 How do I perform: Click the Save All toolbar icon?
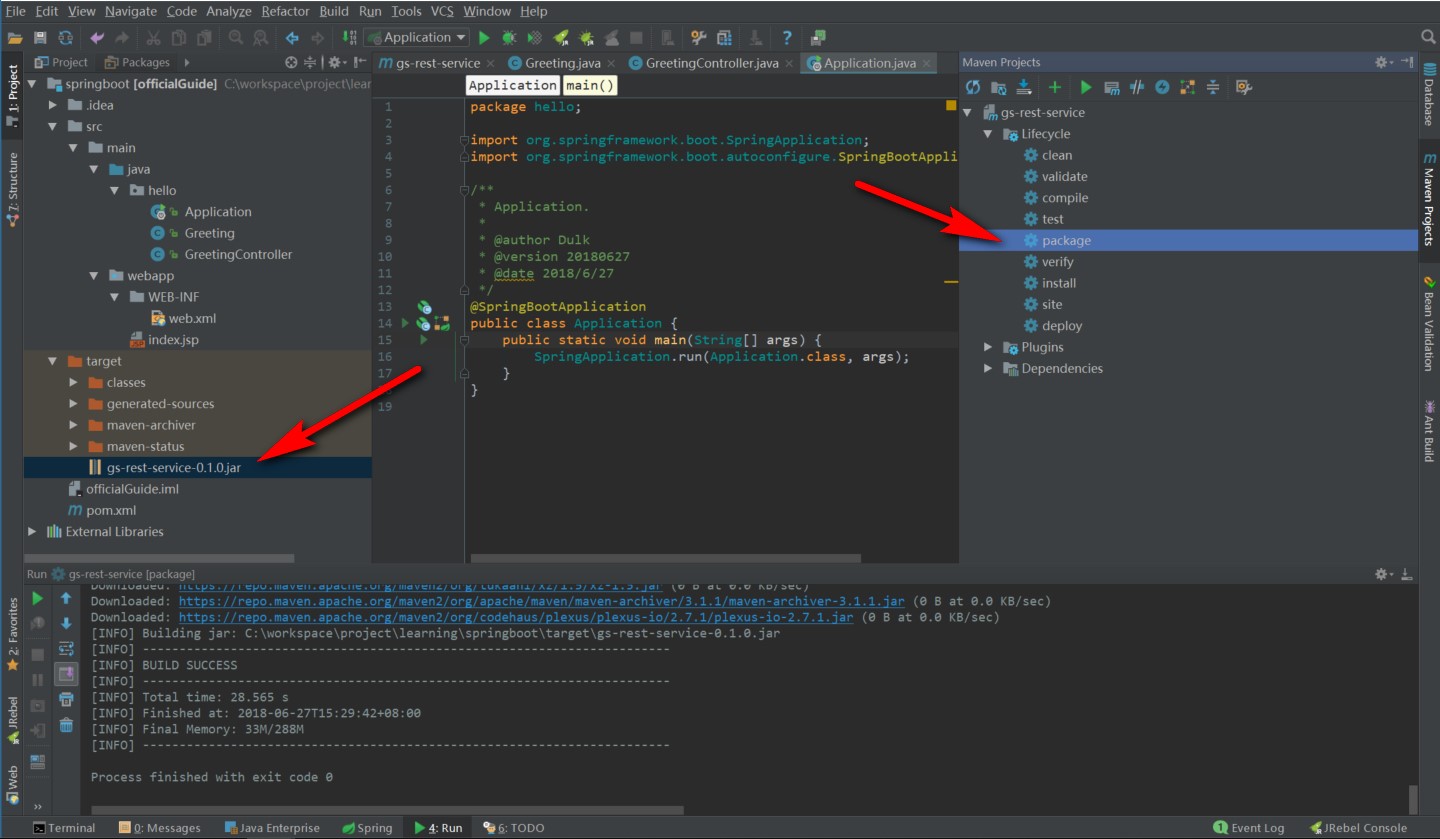pyautogui.click(x=40, y=38)
